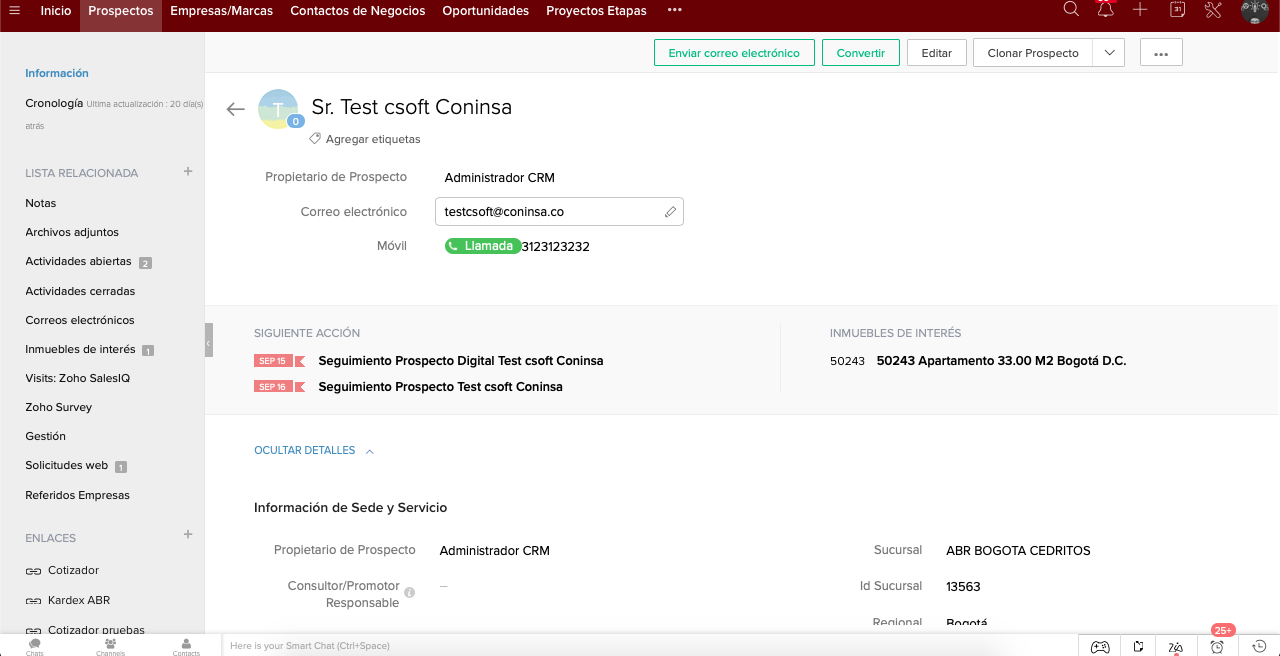Open the Empresas/Marcas tab
1280x656 pixels.
pos(221,11)
